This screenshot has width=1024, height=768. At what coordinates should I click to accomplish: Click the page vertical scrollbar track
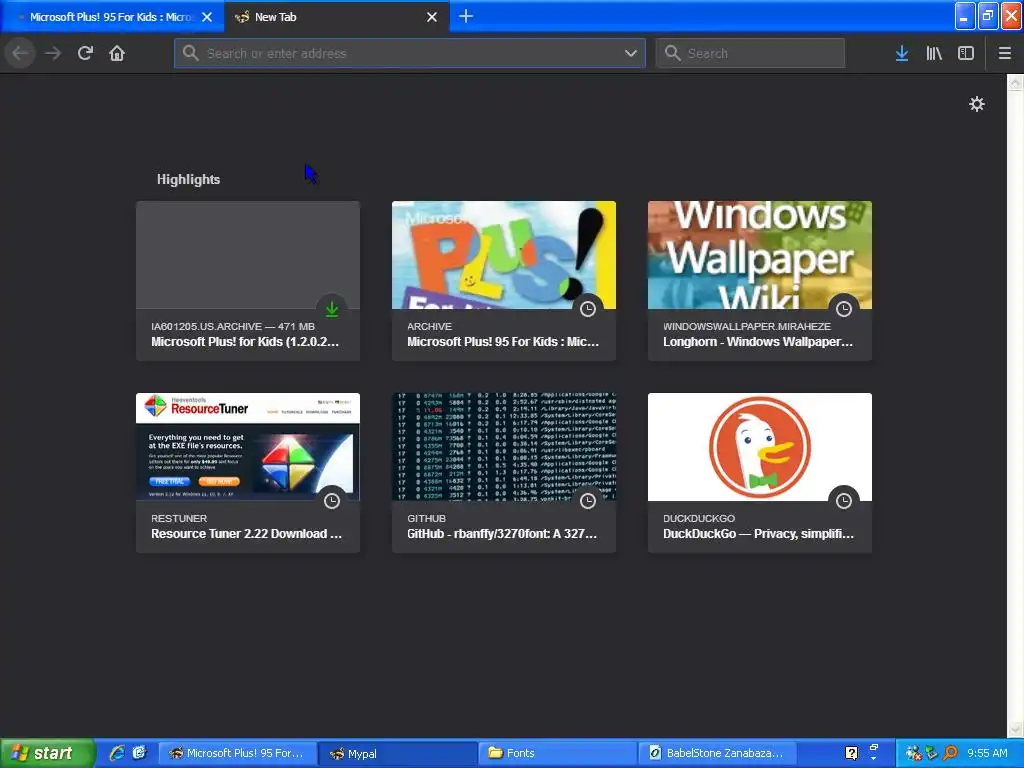1015,405
